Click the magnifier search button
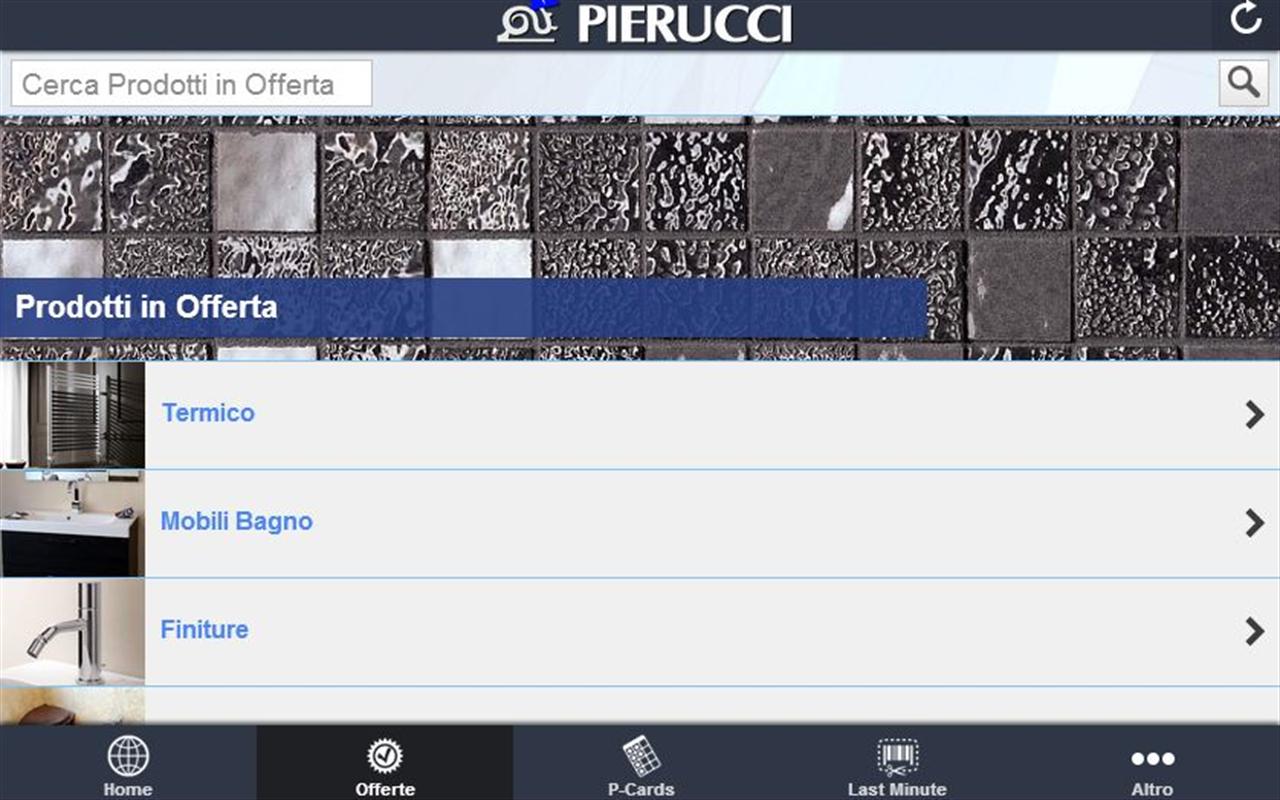This screenshot has height=800, width=1280. point(1243,82)
